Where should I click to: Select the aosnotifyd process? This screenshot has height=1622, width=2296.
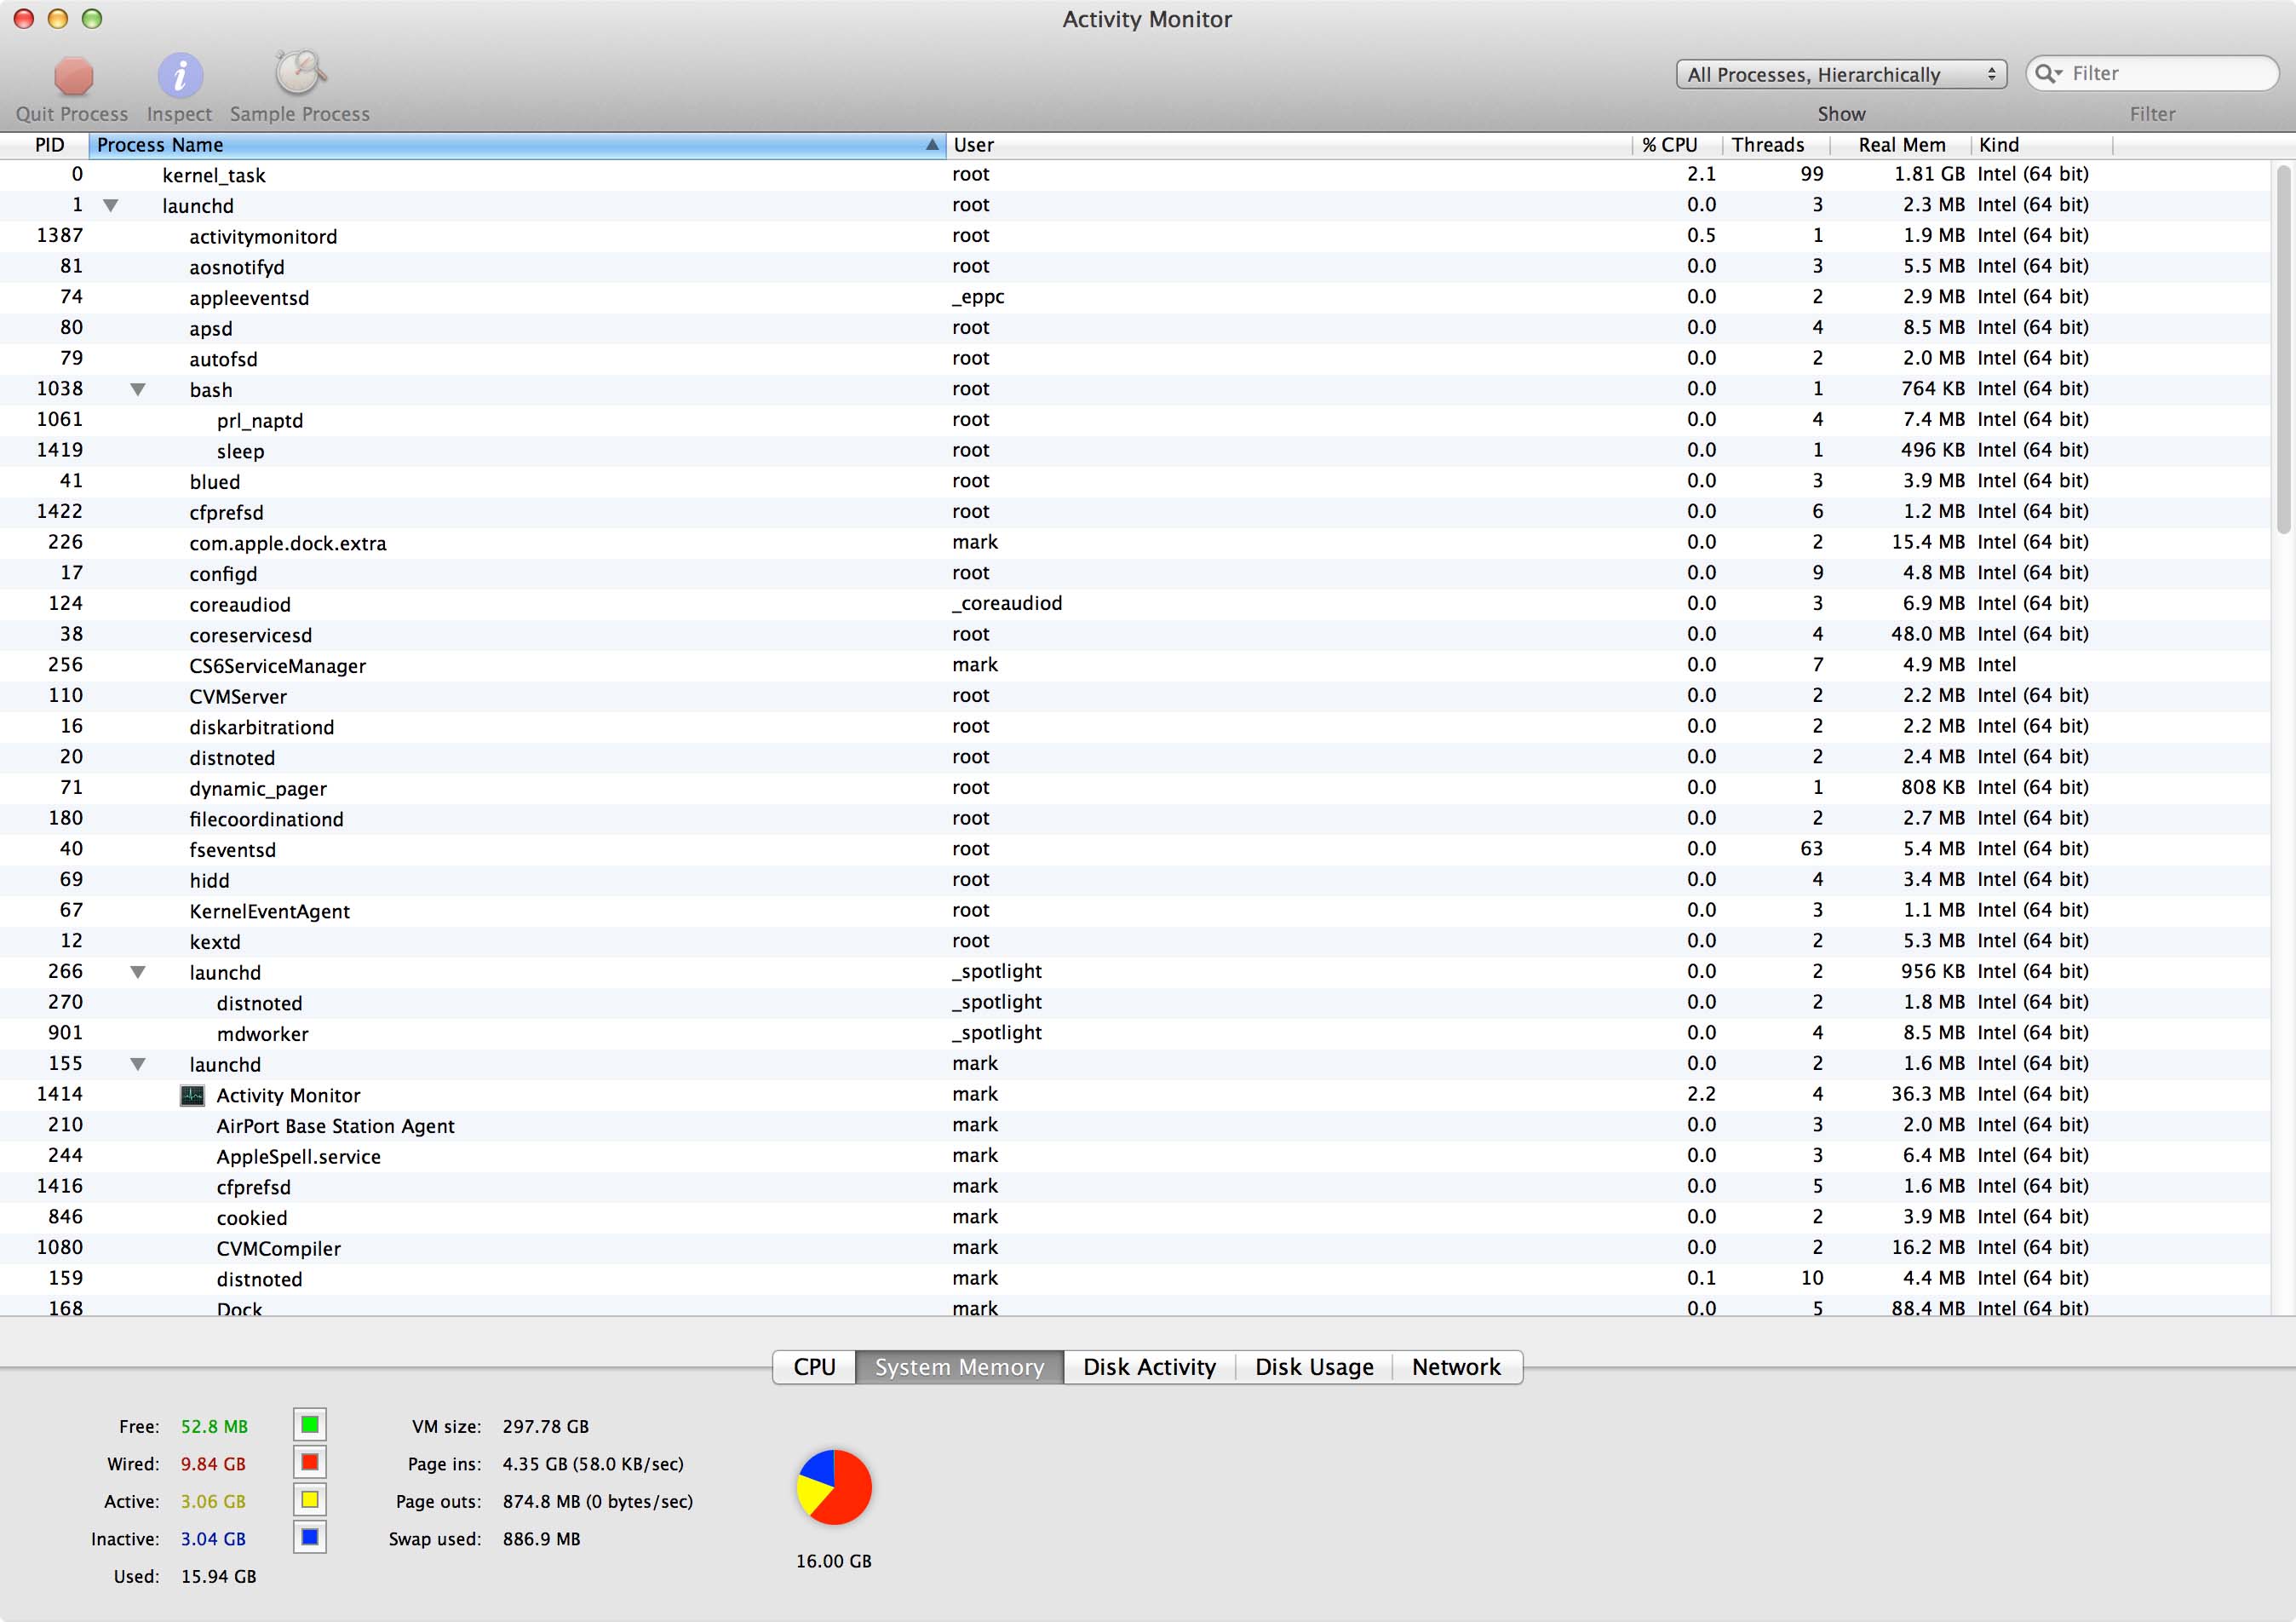click(x=1135, y=267)
